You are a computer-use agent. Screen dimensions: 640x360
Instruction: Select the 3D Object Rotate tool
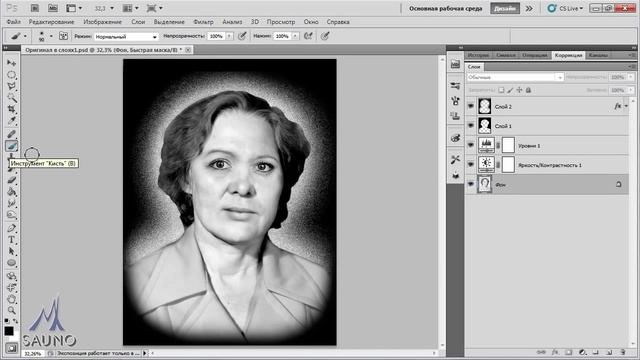point(11,276)
